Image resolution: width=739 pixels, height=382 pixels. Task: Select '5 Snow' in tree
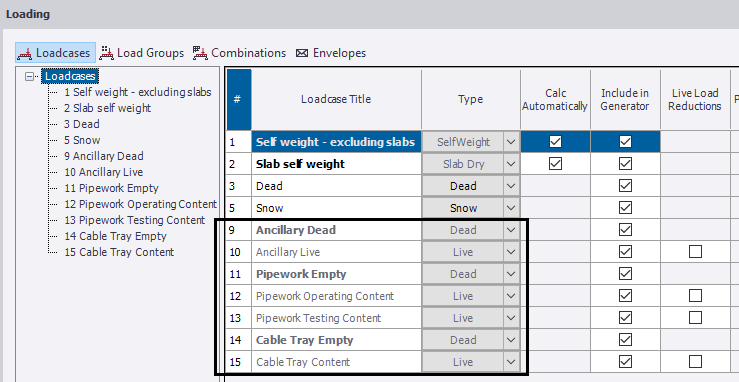point(82,140)
